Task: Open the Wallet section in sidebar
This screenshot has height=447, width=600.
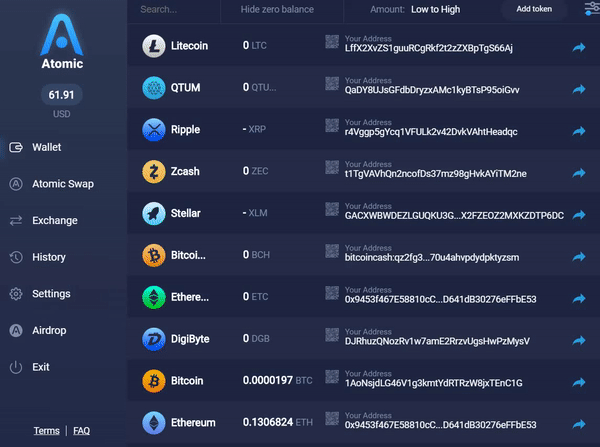Action: 35,147
